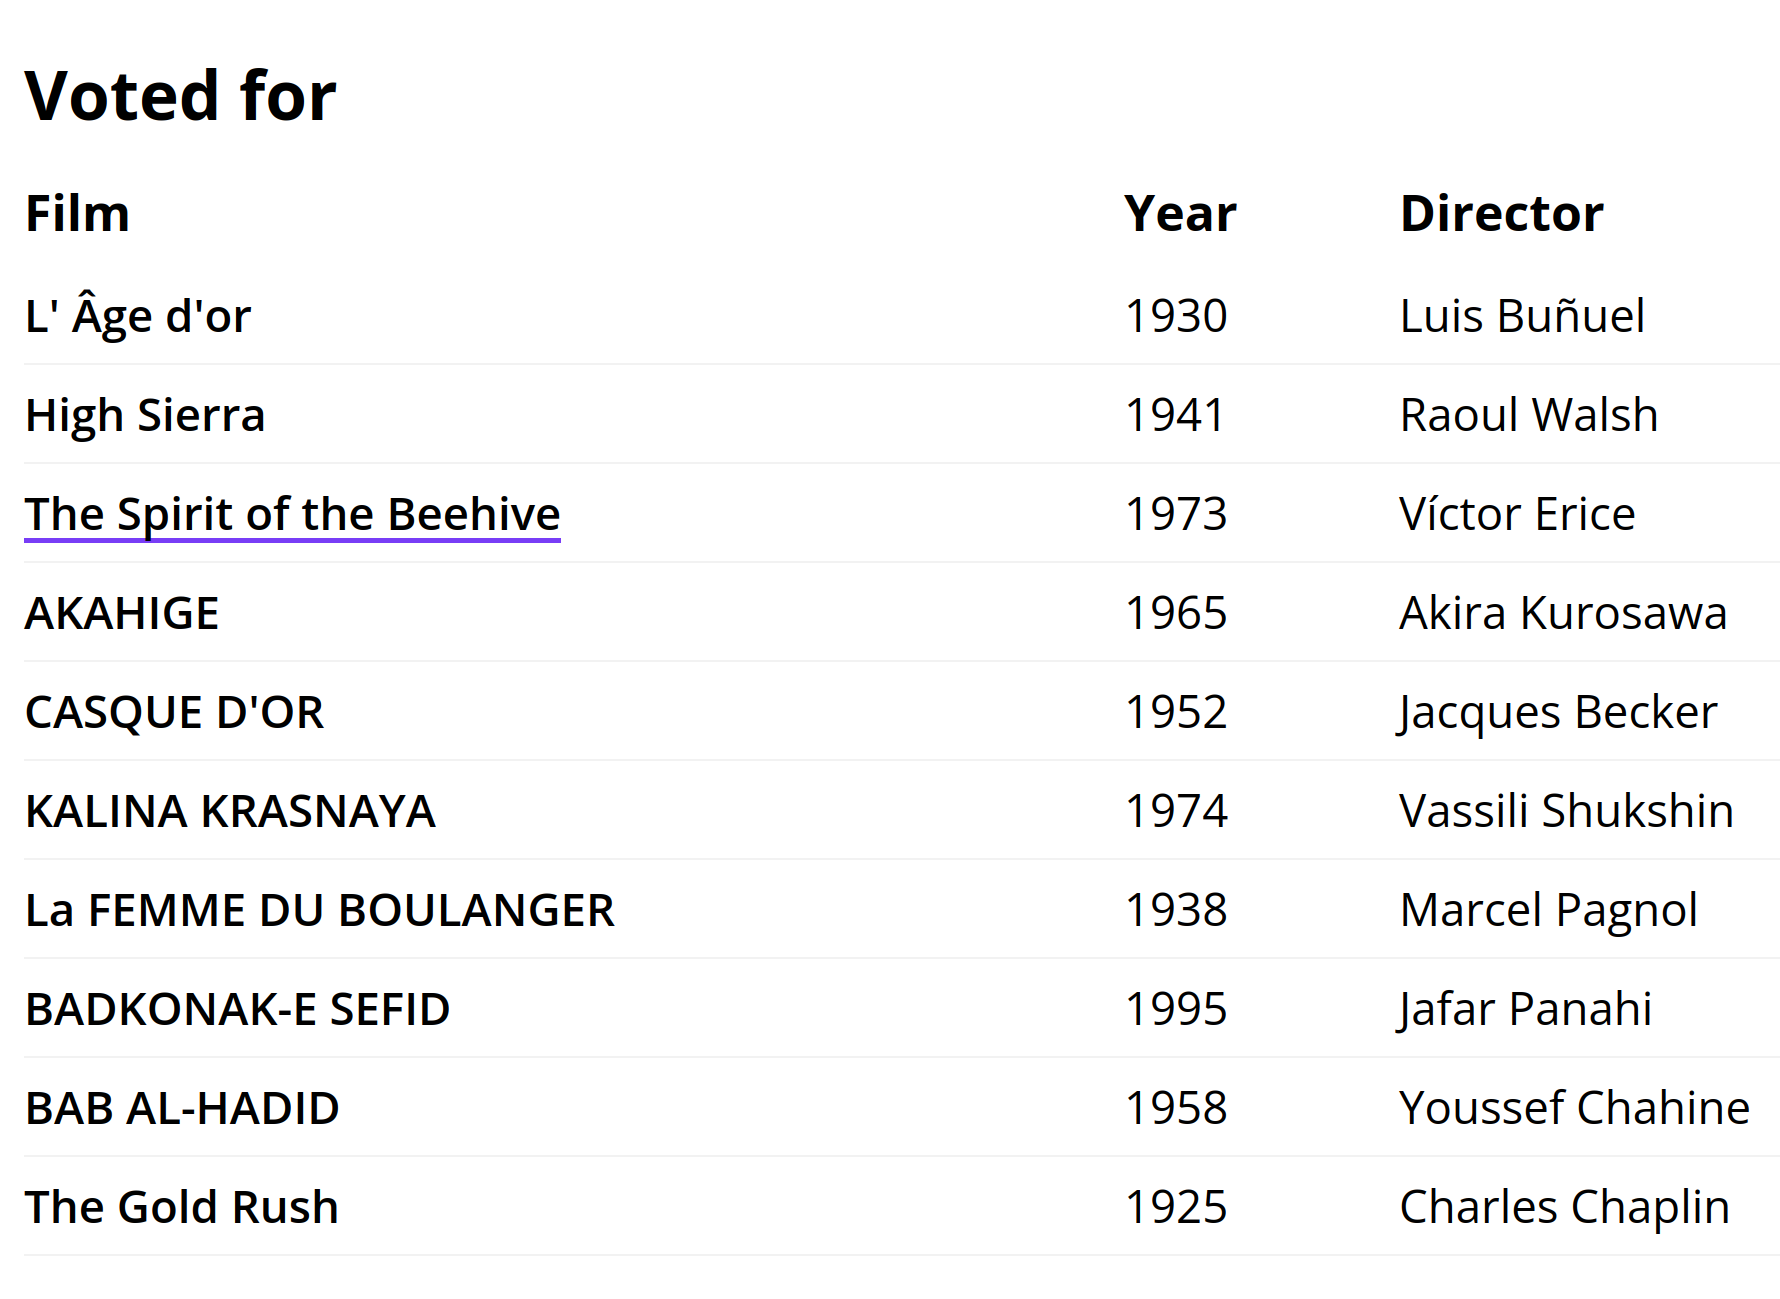1780x1299 pixels.
Task: Click director name Akira Kurosawa
Action: pyautogui.click(x=1563, y=613)
